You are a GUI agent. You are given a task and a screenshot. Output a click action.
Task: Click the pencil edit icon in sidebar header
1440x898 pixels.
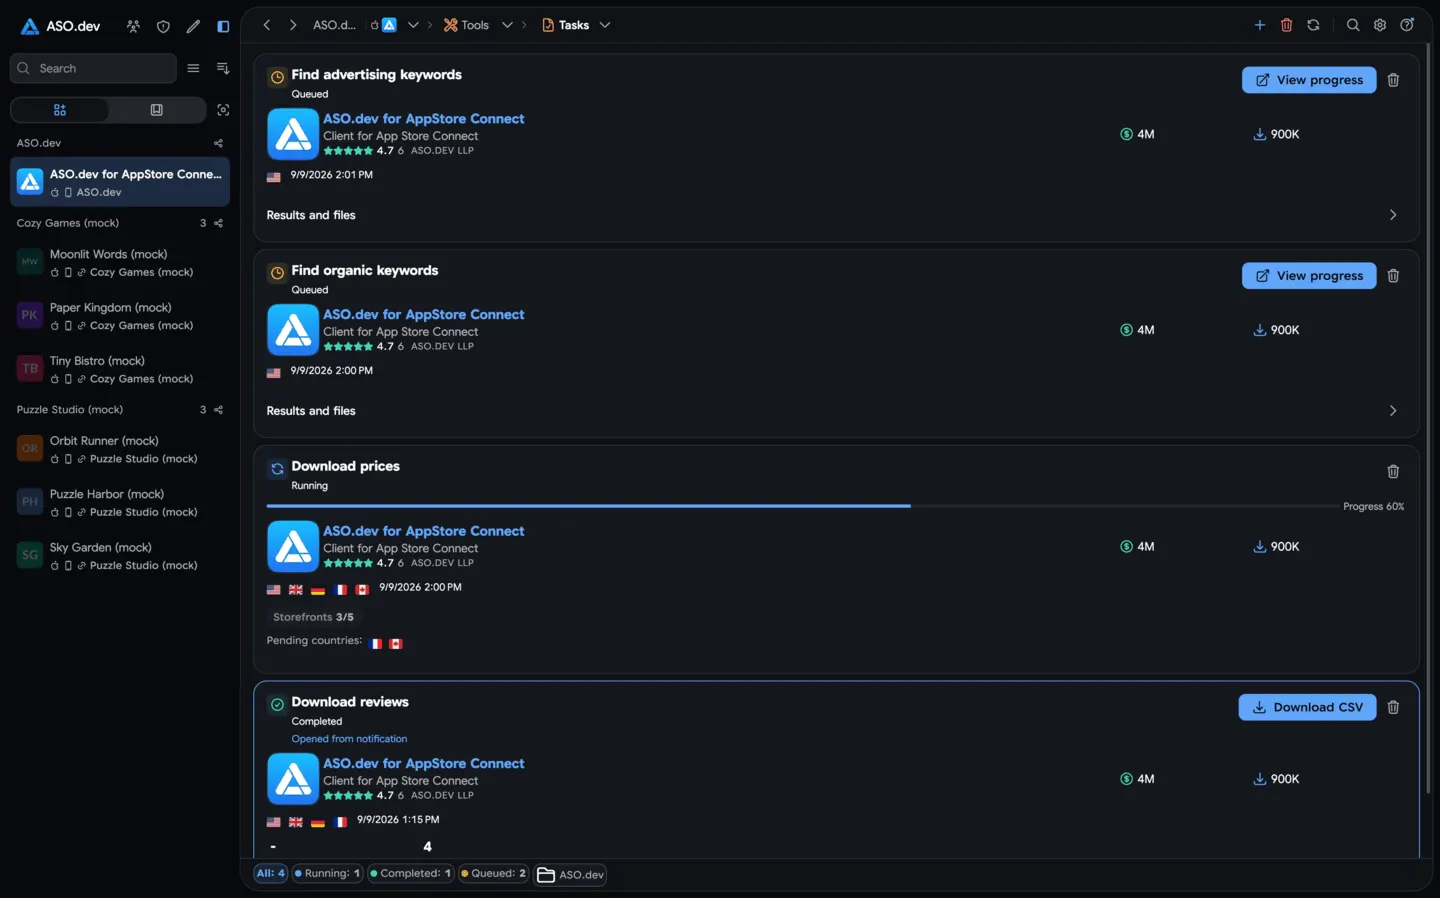(x=193, y=26)
